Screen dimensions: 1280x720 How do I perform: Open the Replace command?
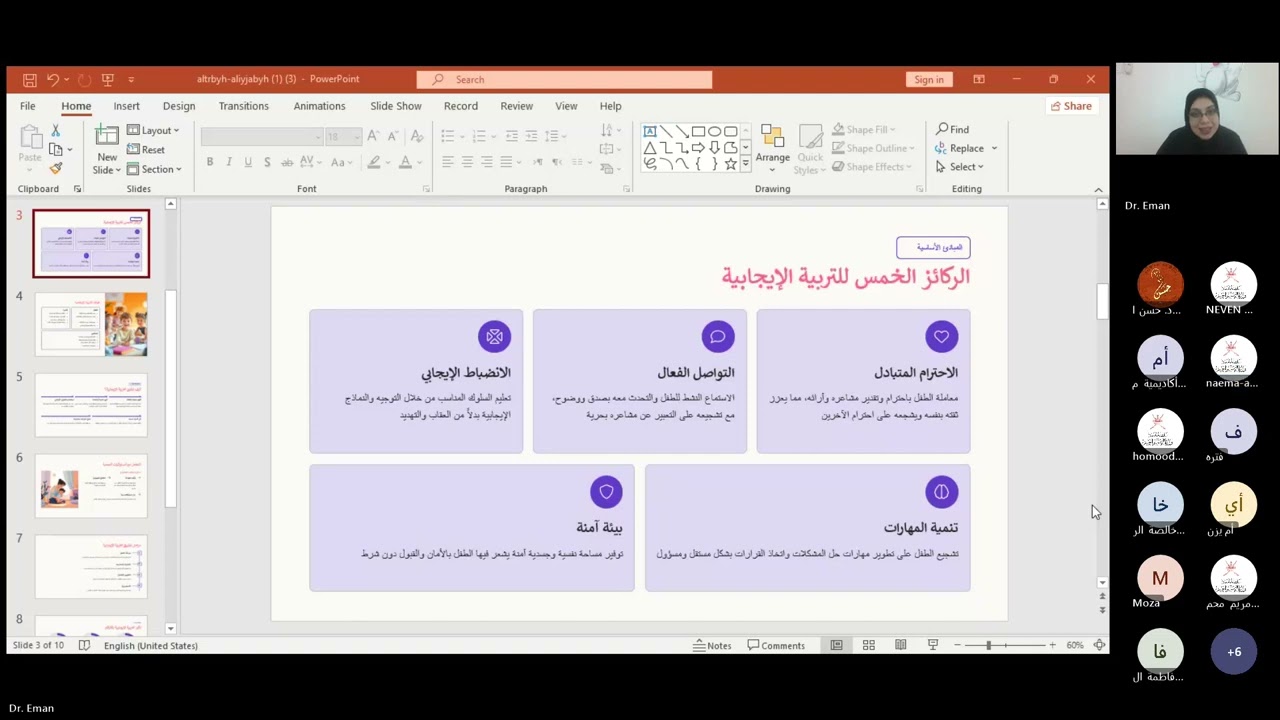coord(960,148)
